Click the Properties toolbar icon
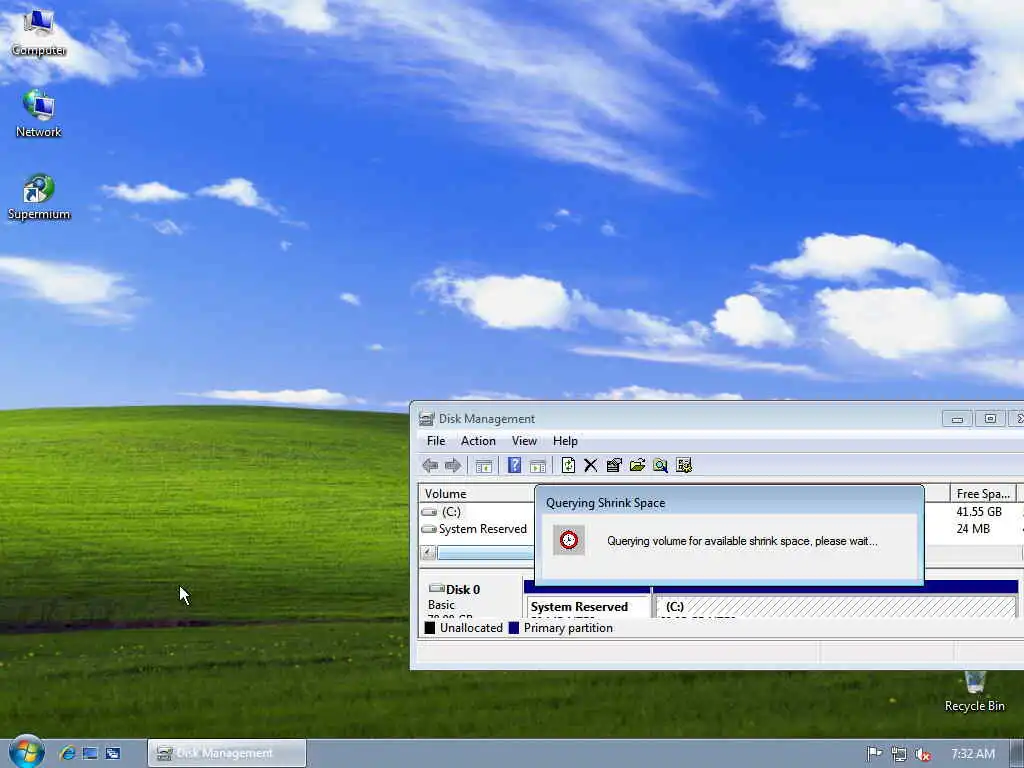 pos(614,466)
